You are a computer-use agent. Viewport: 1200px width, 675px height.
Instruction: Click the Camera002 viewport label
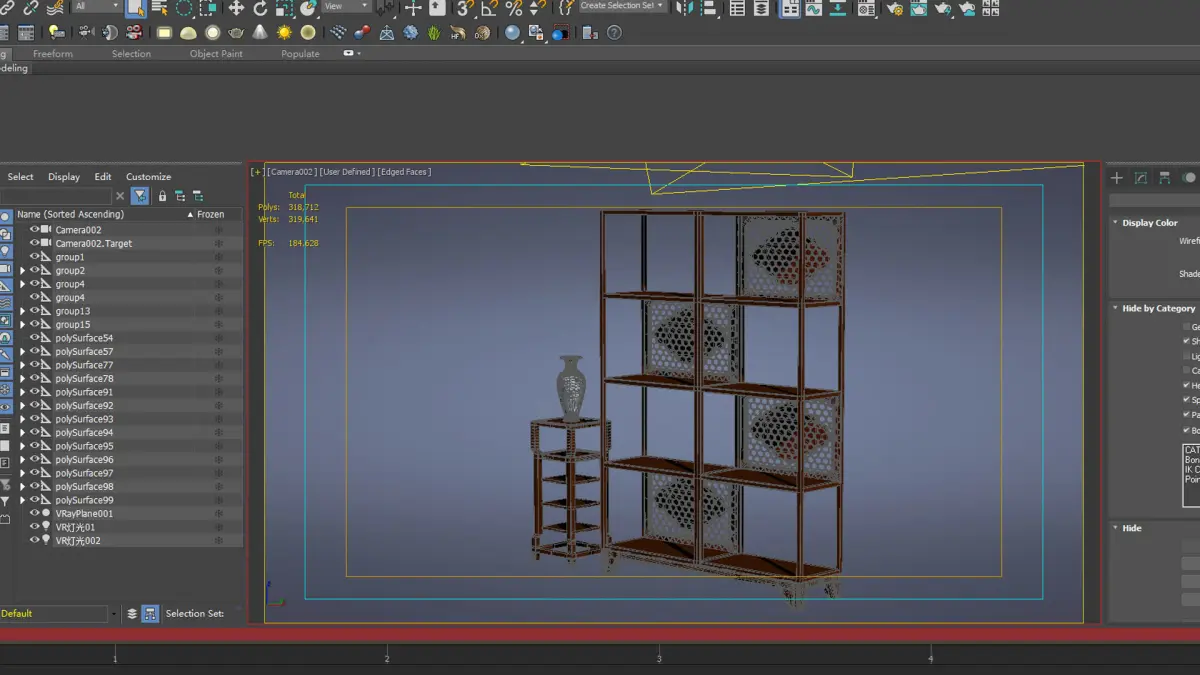tap(291, 172)
